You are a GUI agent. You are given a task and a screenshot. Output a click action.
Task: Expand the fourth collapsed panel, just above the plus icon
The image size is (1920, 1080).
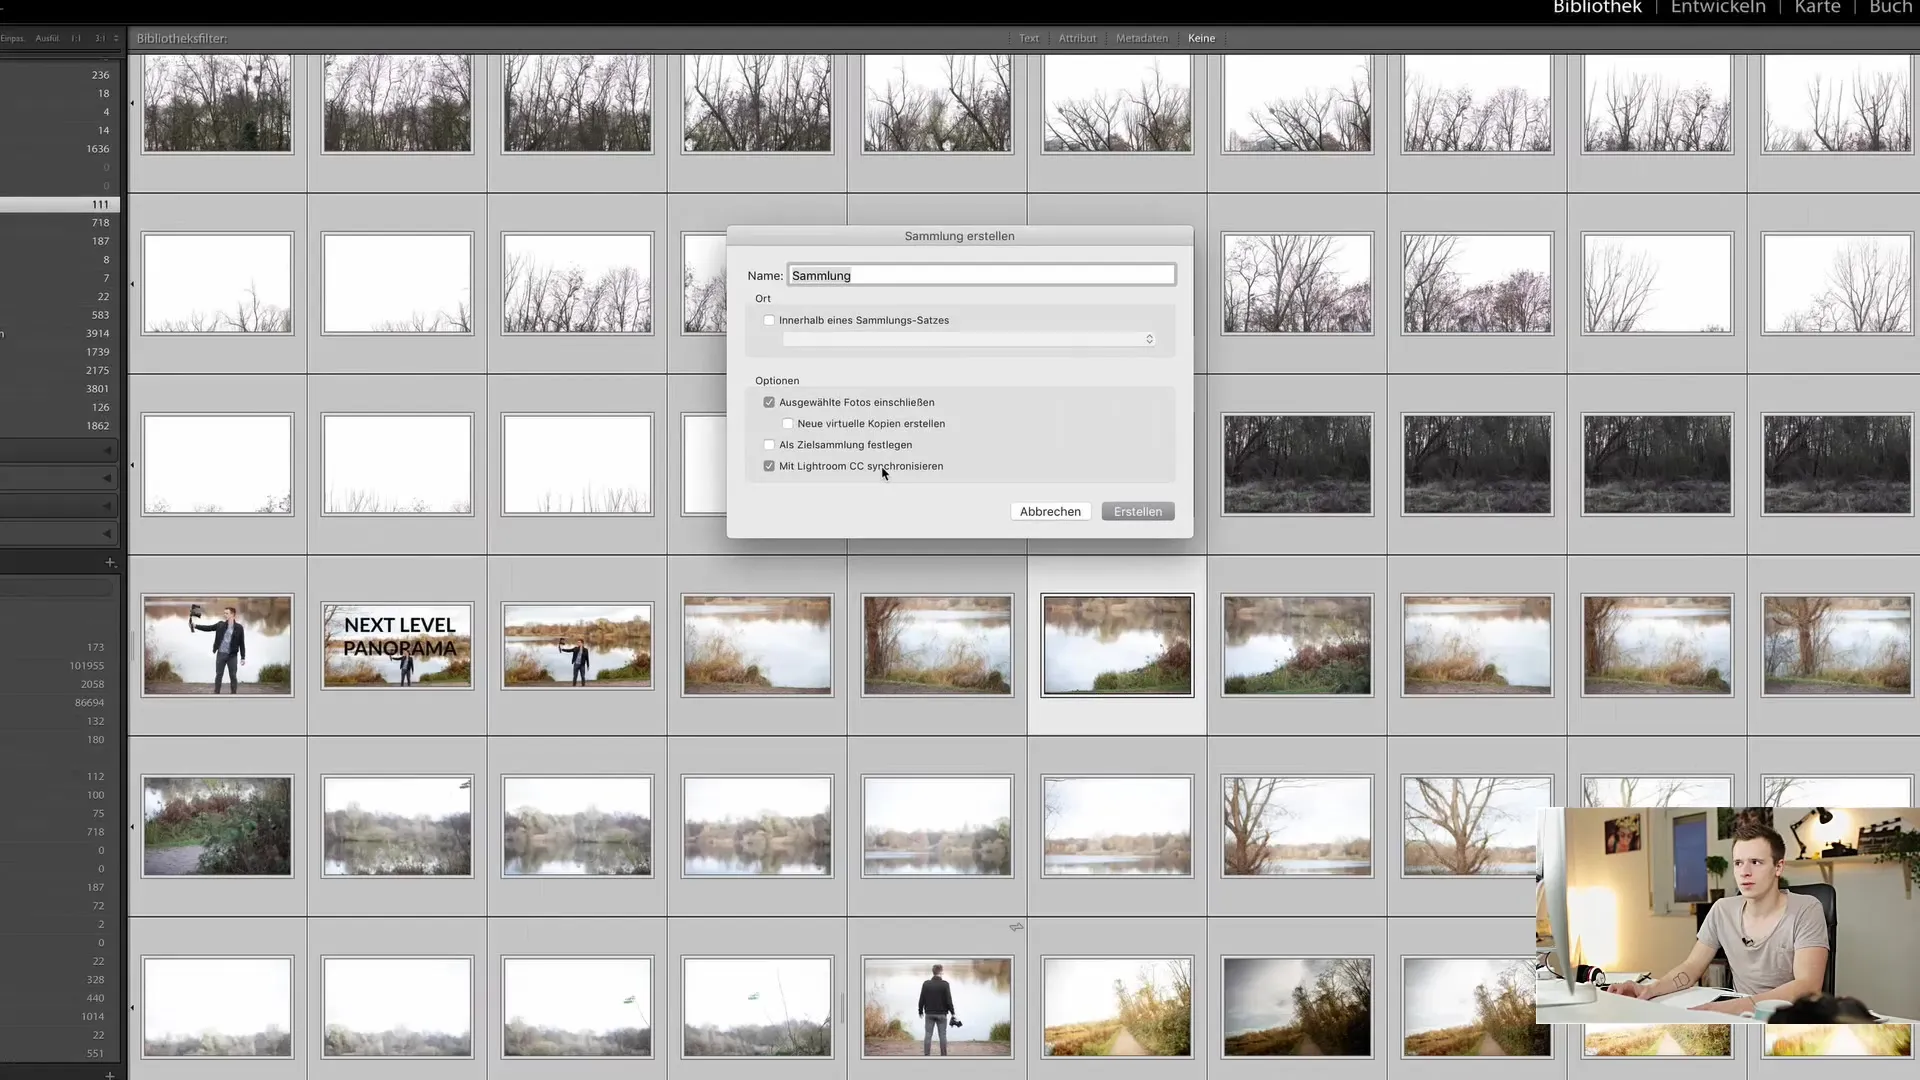pyautogui.click(x=60, y=534)
